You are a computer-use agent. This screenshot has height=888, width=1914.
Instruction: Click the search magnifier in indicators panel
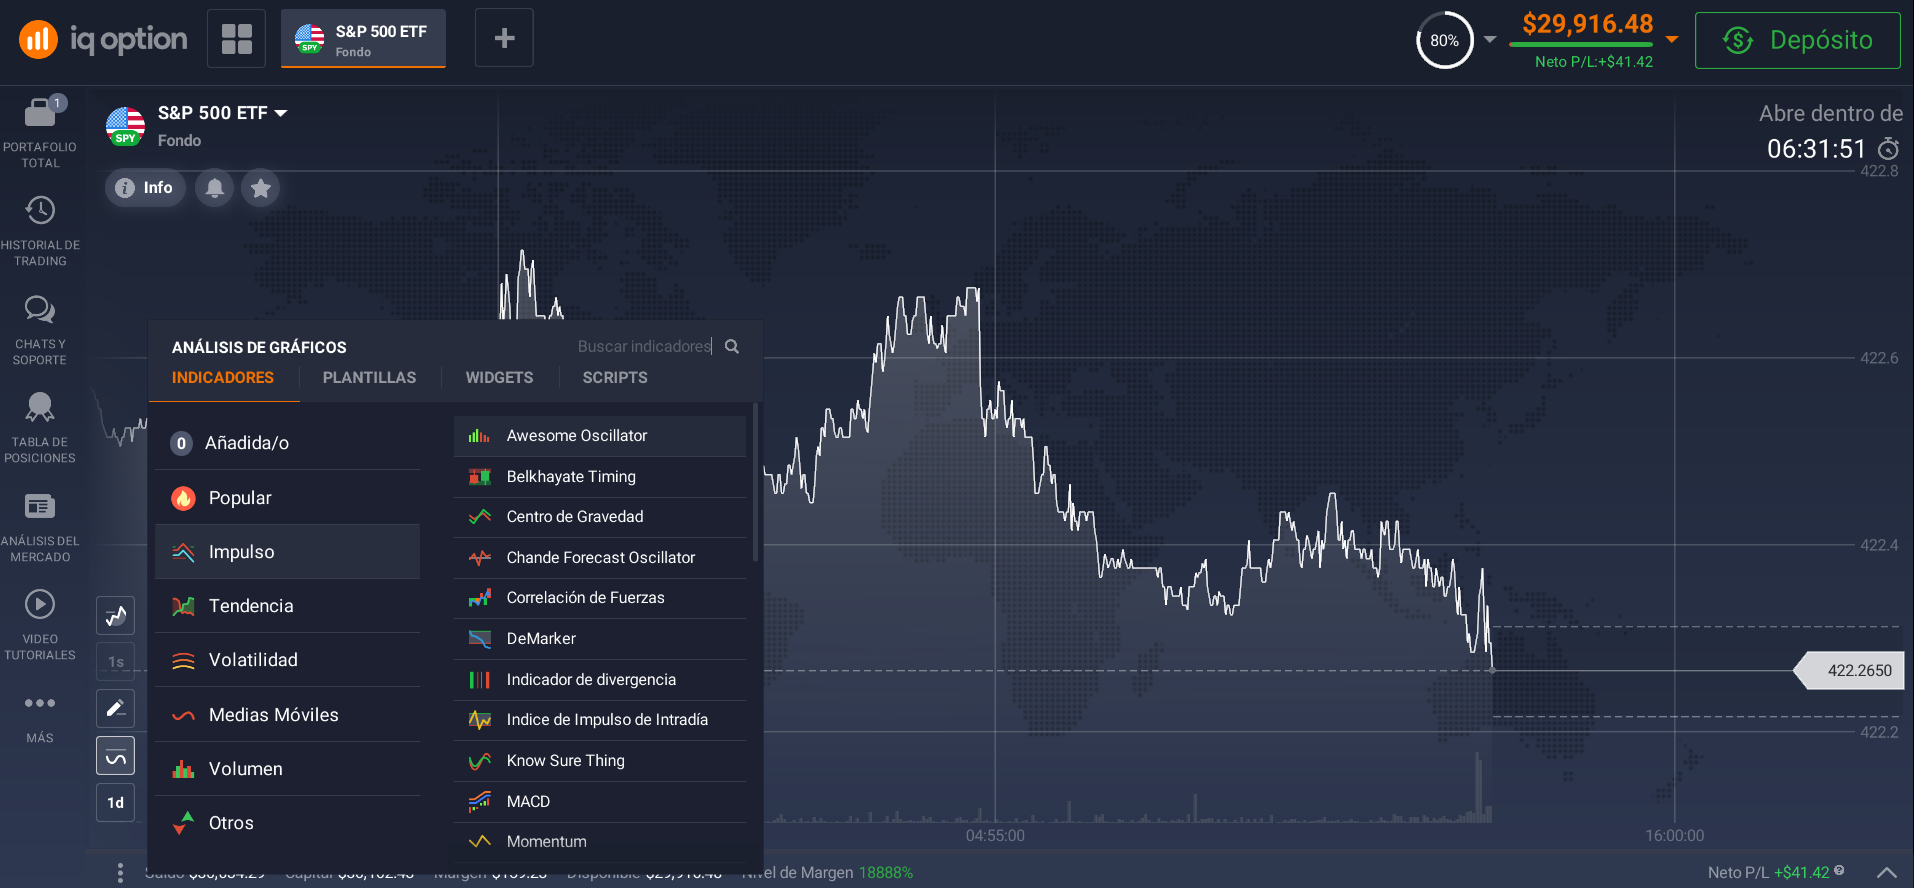732,346
